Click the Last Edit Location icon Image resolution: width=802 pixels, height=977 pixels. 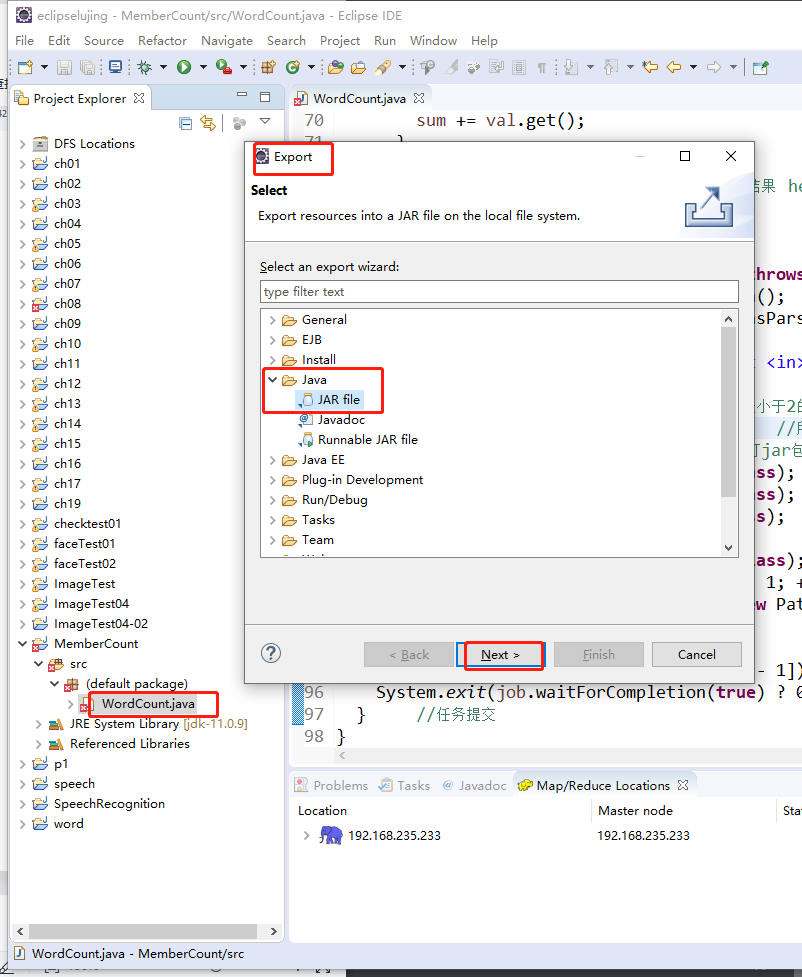650,67
